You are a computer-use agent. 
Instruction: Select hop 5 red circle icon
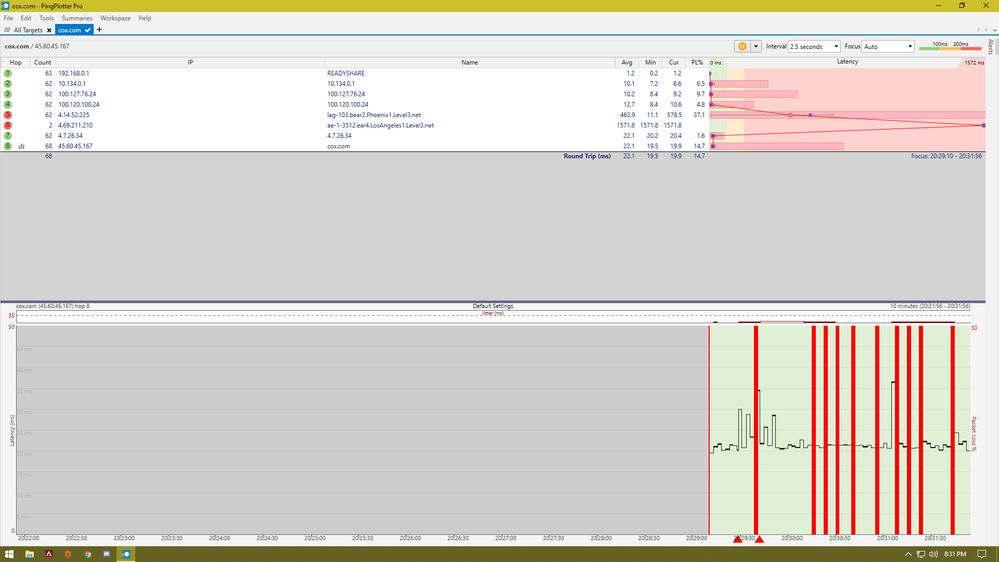(x=8, y=115)
